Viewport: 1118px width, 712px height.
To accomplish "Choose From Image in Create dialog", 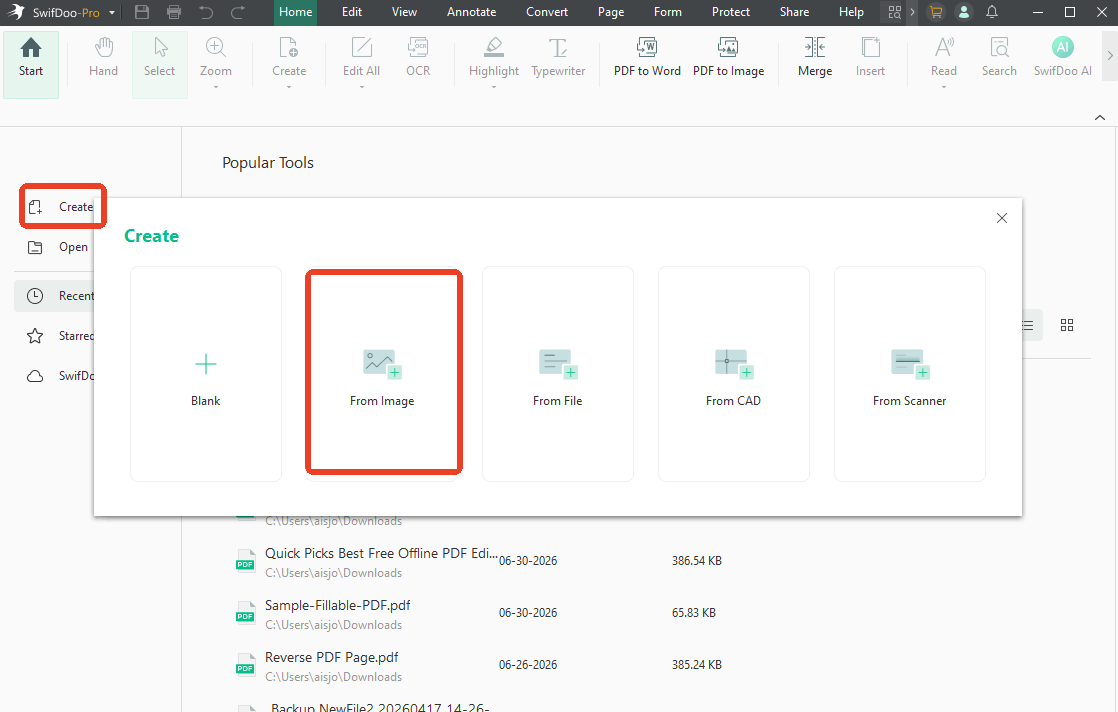I will click(x=382, y=374).
